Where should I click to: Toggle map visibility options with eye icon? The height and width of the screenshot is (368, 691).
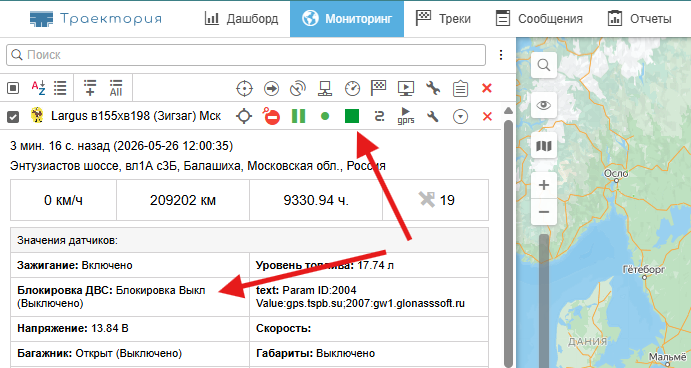(544, 105)
